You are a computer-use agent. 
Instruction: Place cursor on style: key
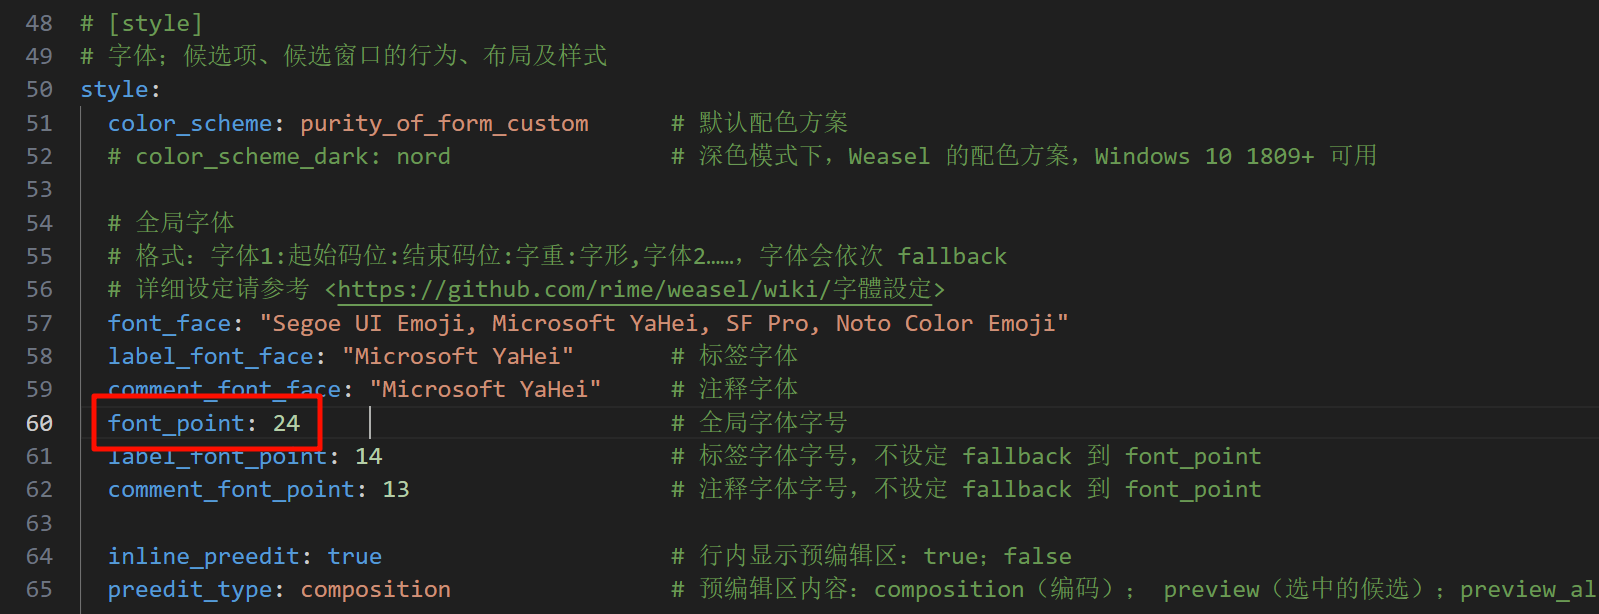click(120, 89)
